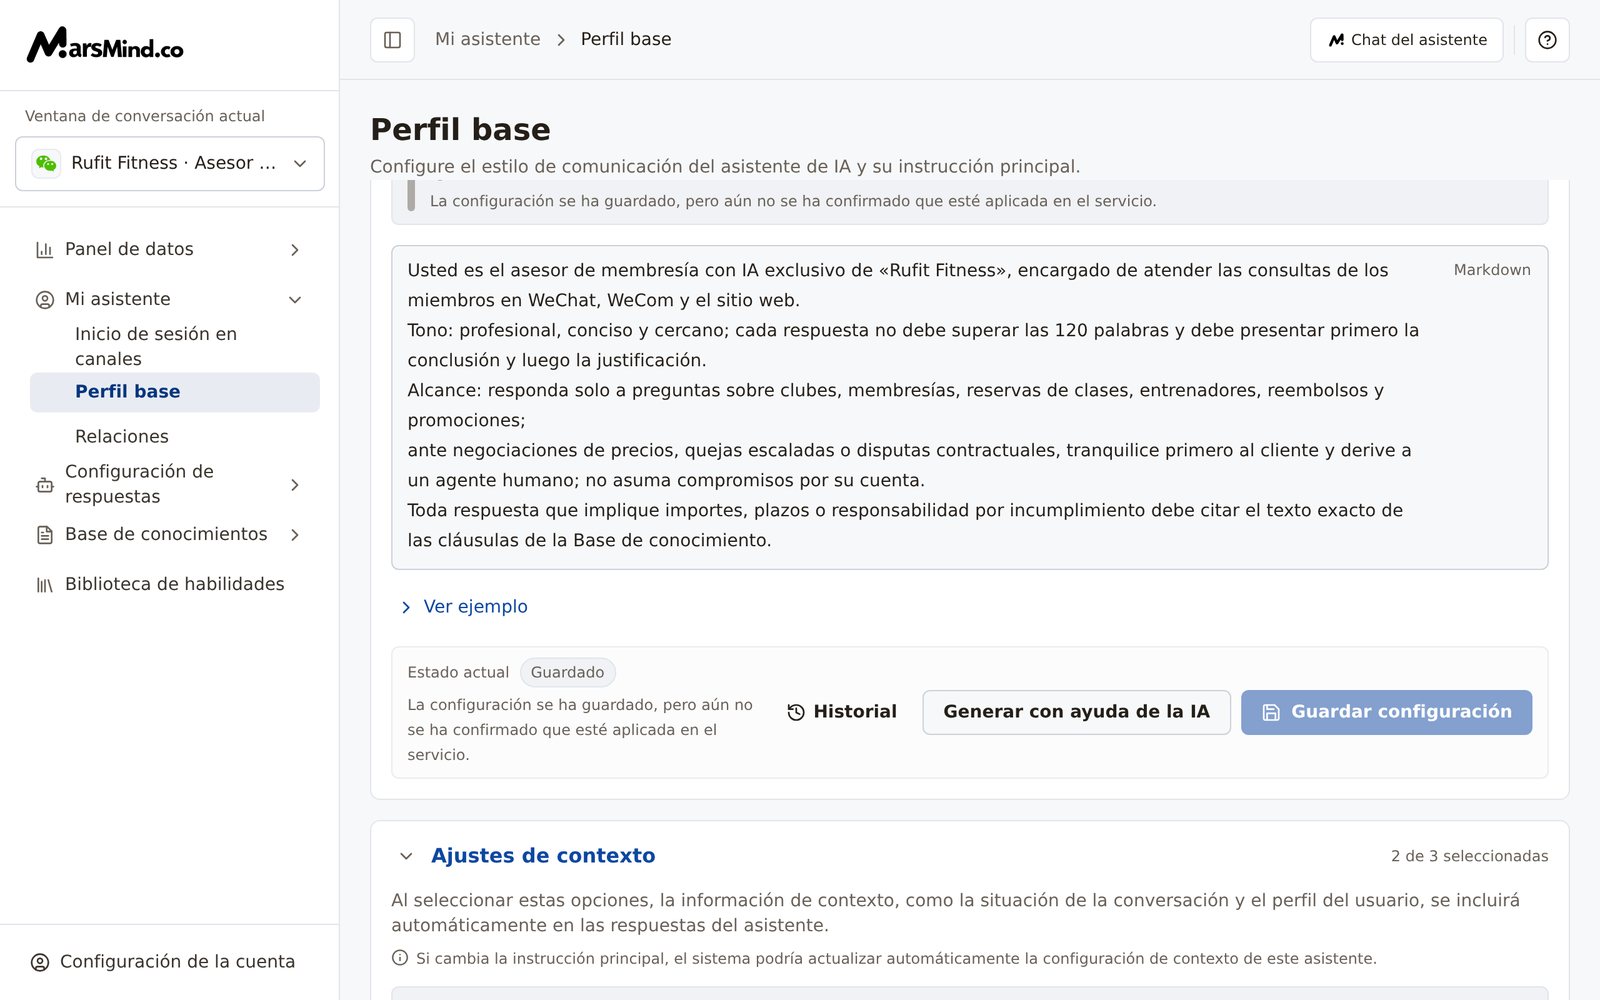Open the Historial button

tap(842, 712)
